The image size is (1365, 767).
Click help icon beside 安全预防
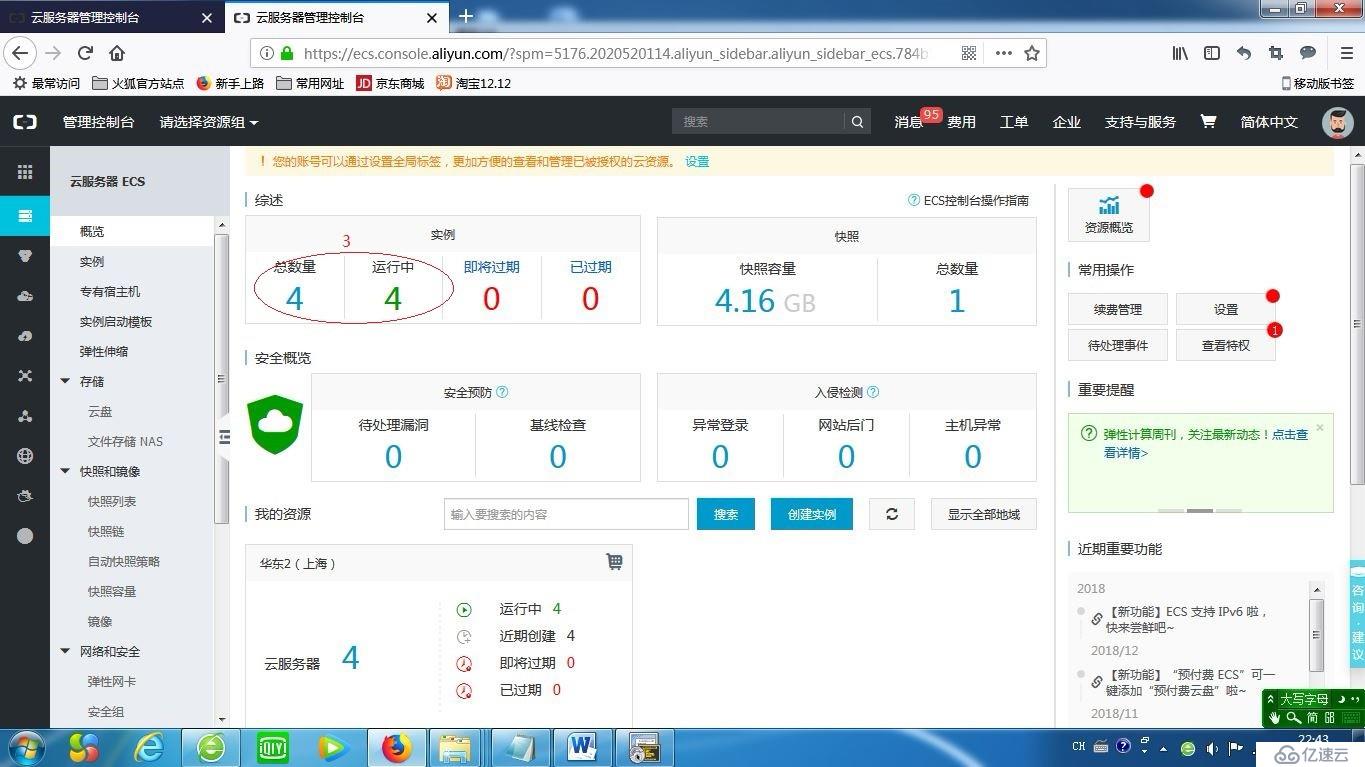(502, 392)
